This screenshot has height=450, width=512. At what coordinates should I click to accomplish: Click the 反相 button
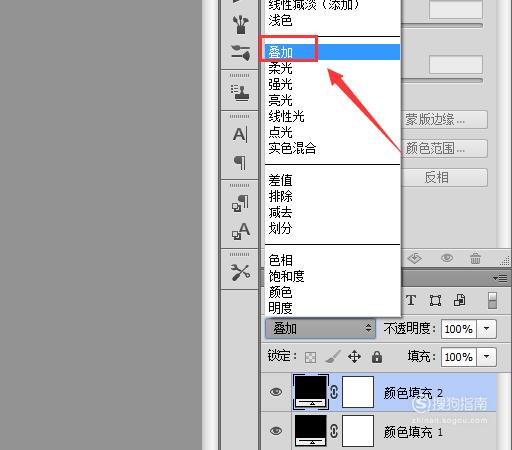(x=445, y=177)
